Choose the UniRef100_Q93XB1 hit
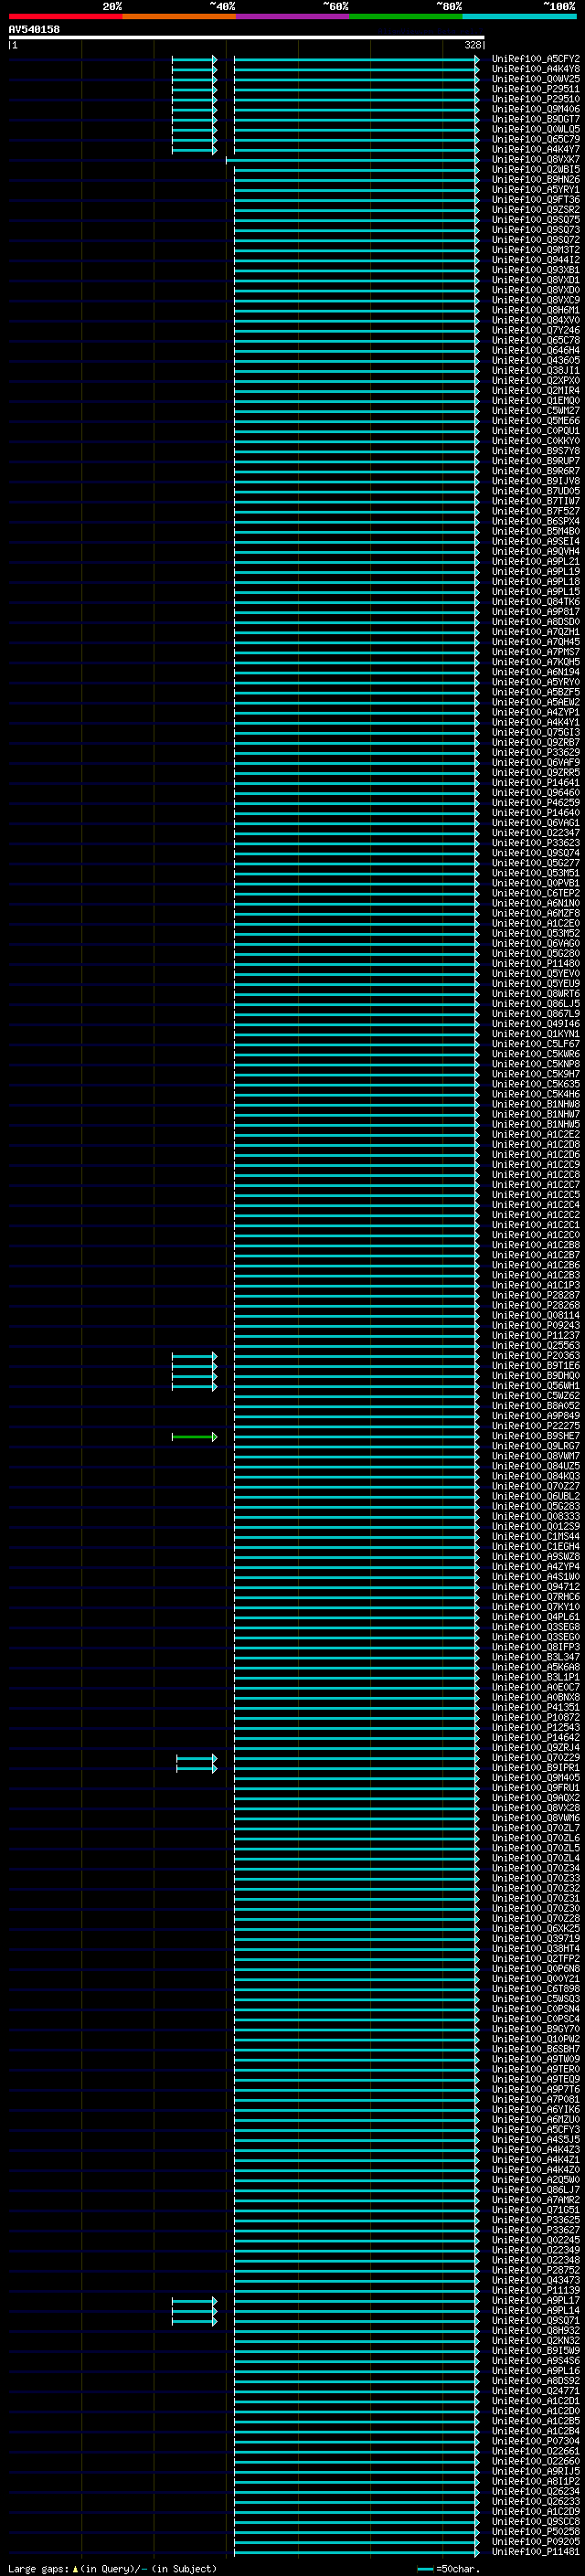The image size is (585, 2576). click(536, 270)
